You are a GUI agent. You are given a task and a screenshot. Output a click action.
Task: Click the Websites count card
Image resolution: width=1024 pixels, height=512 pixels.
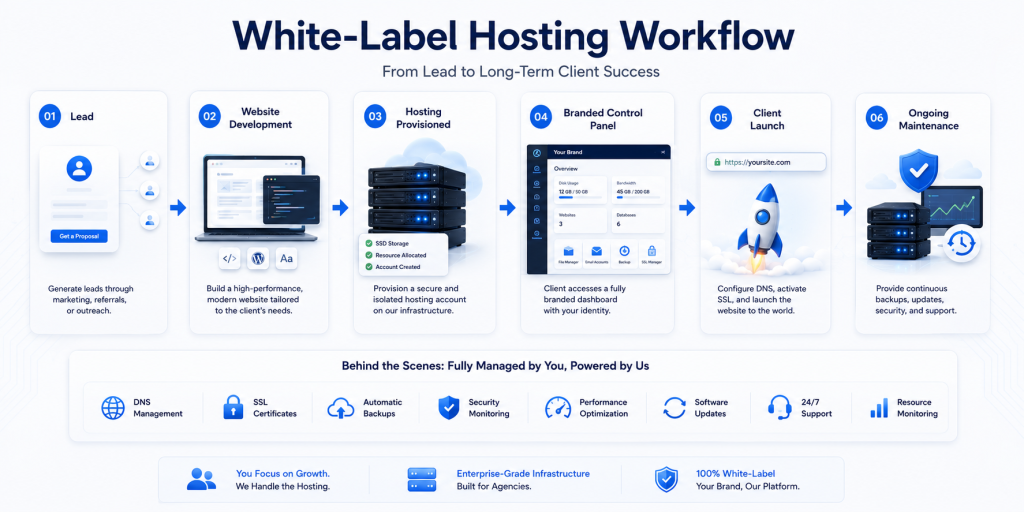(x=581, y=220)
